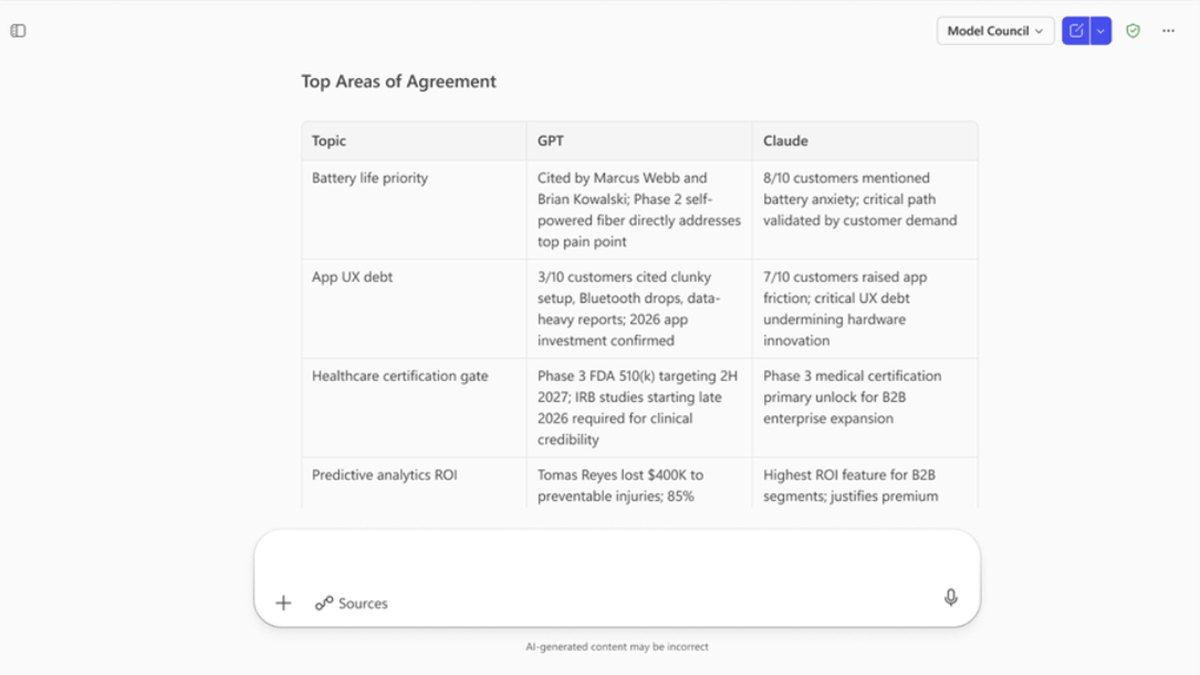
Task: Click the green shield protection icon
Action: pyautogui.click(x=1133, y=30)
